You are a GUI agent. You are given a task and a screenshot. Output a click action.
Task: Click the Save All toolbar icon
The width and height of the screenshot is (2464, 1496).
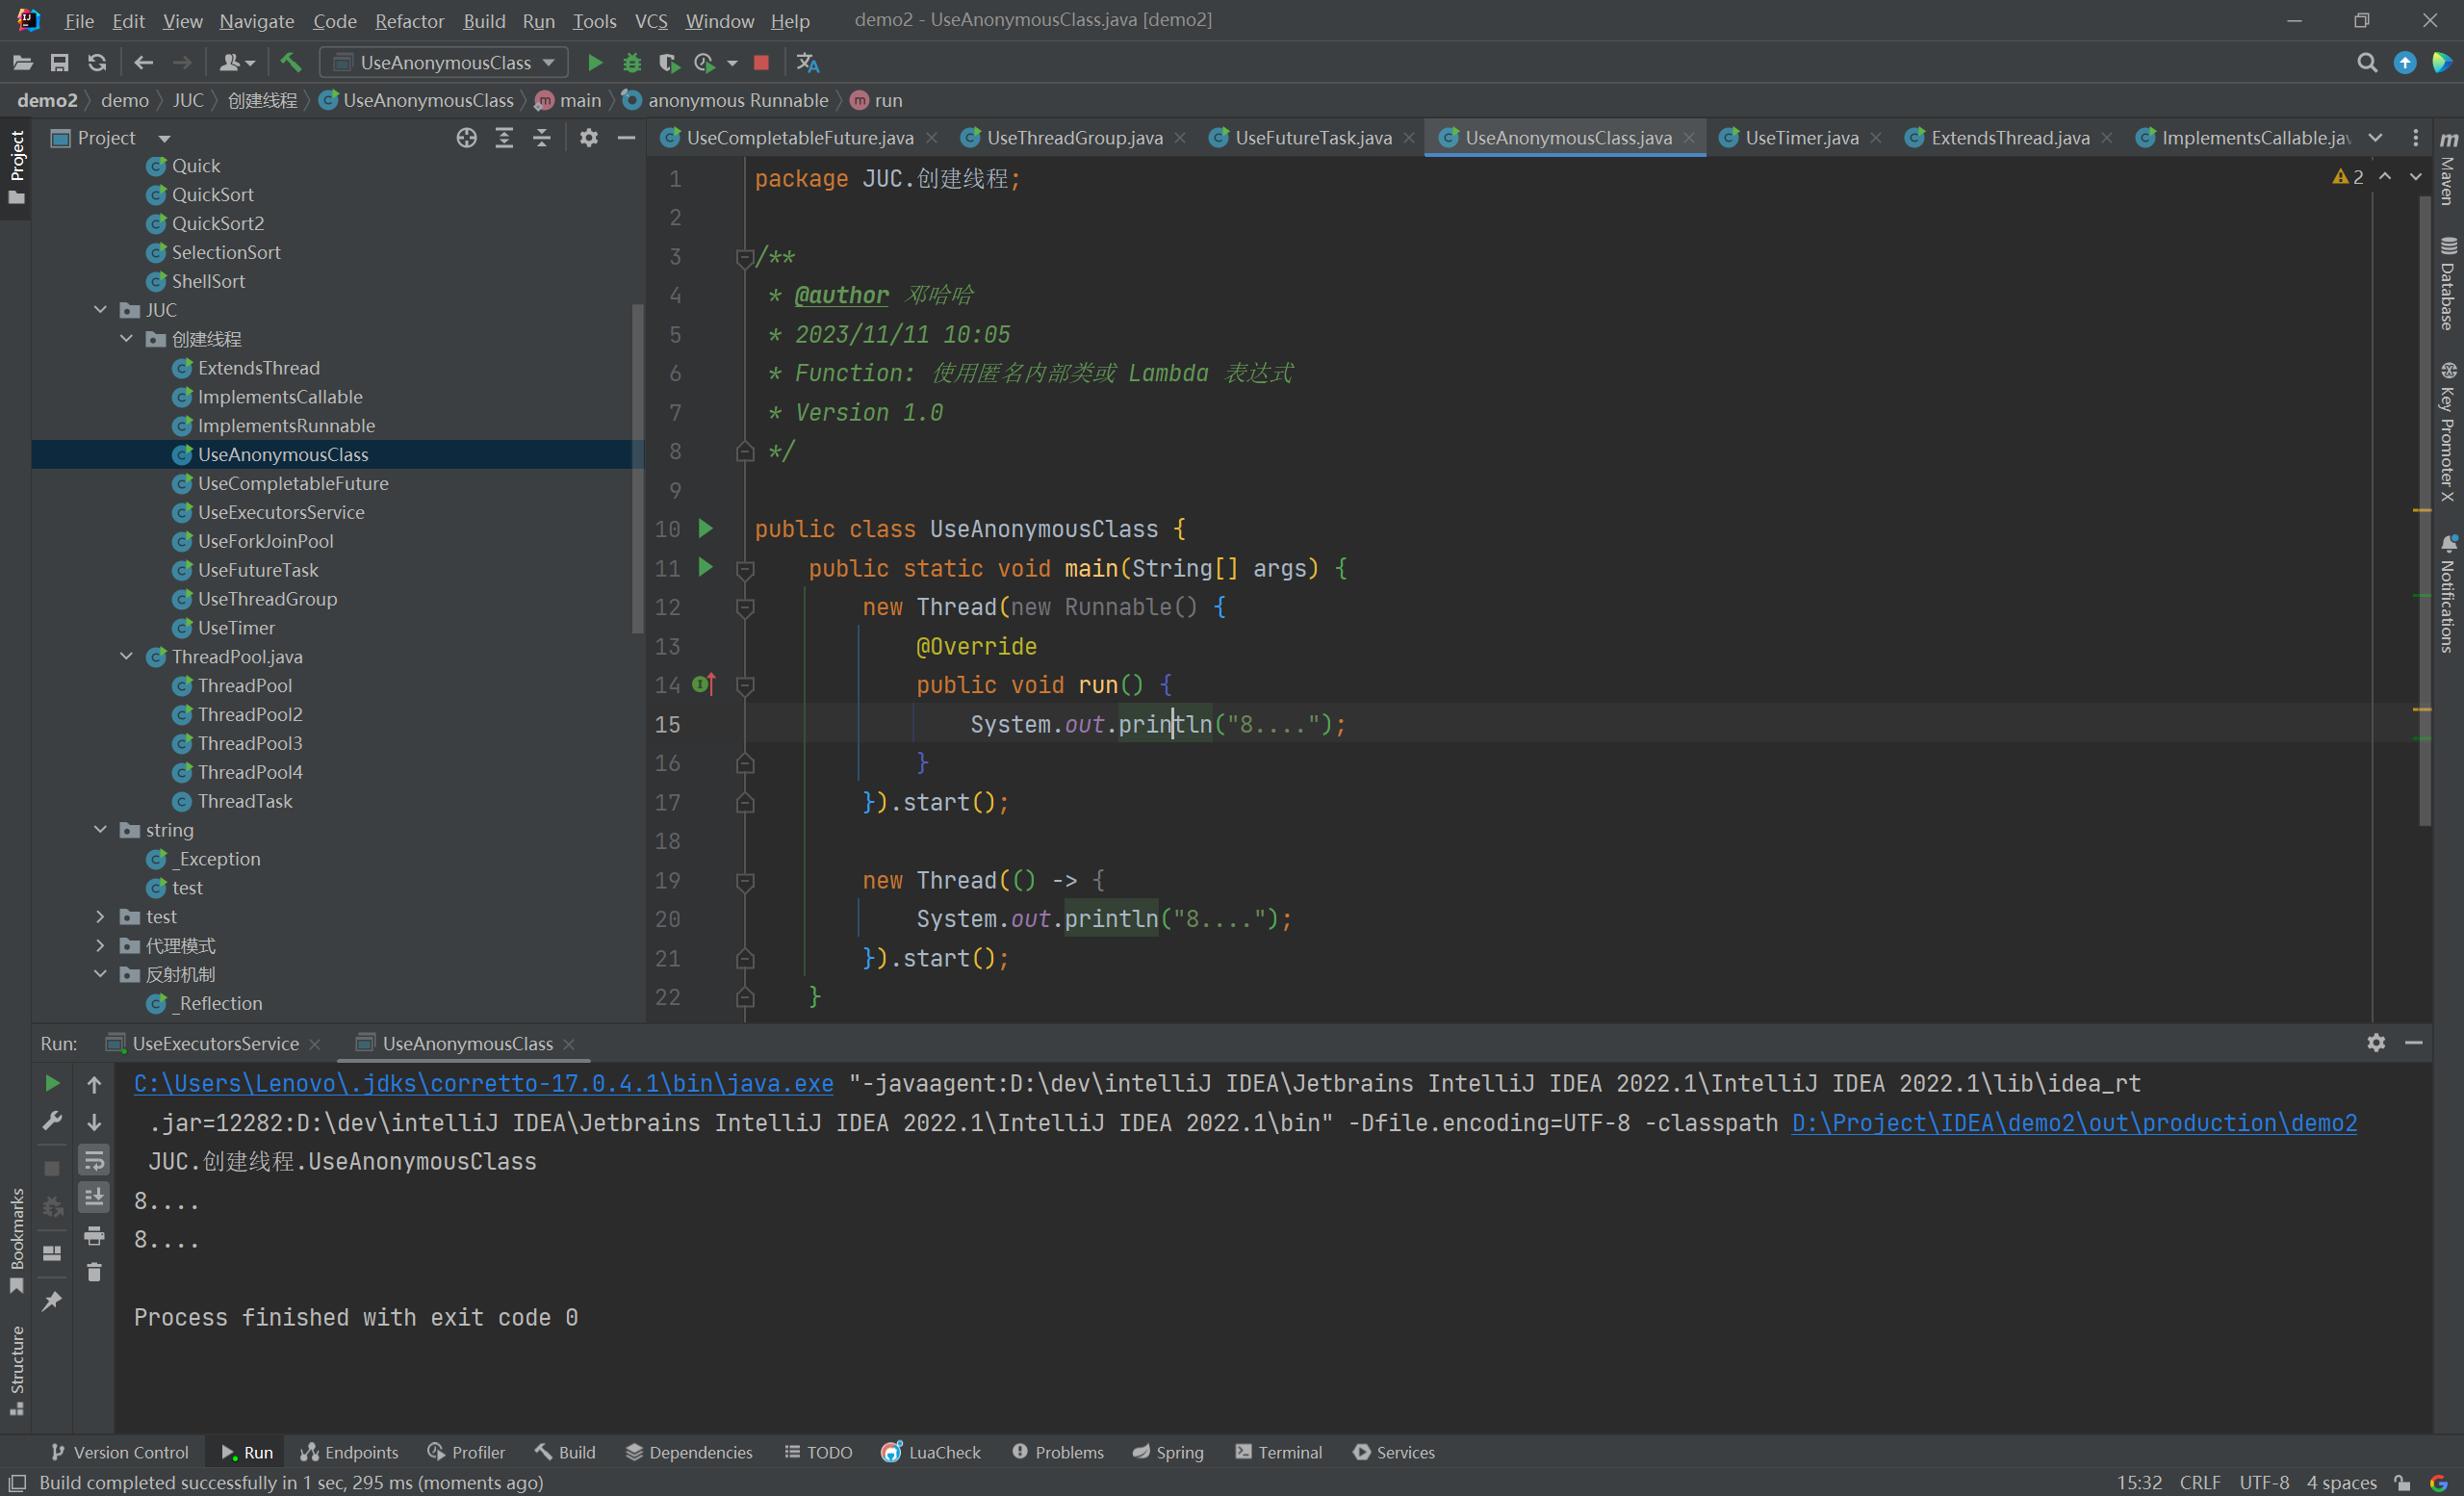coord(60,63)
